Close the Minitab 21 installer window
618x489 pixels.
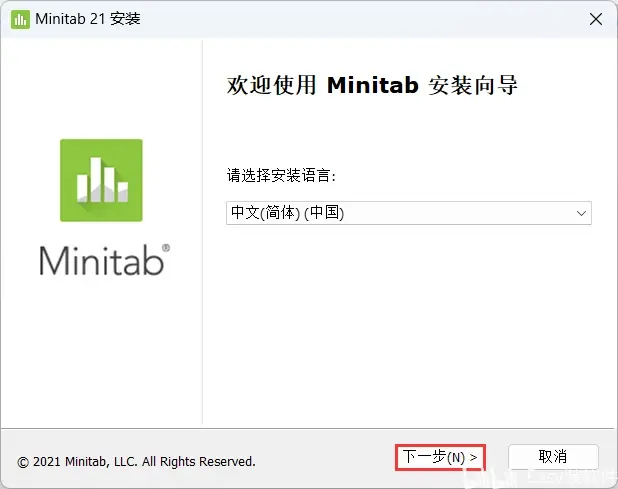coord(596,19)
